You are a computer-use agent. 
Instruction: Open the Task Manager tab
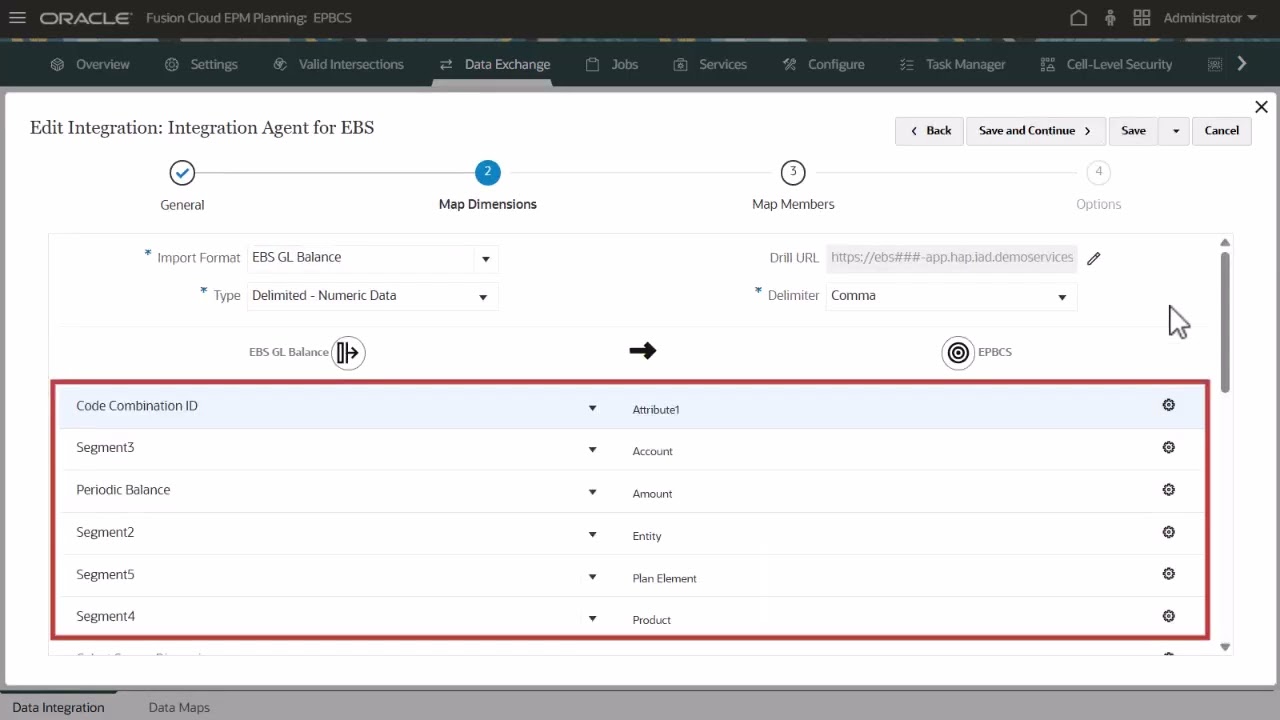952,64
